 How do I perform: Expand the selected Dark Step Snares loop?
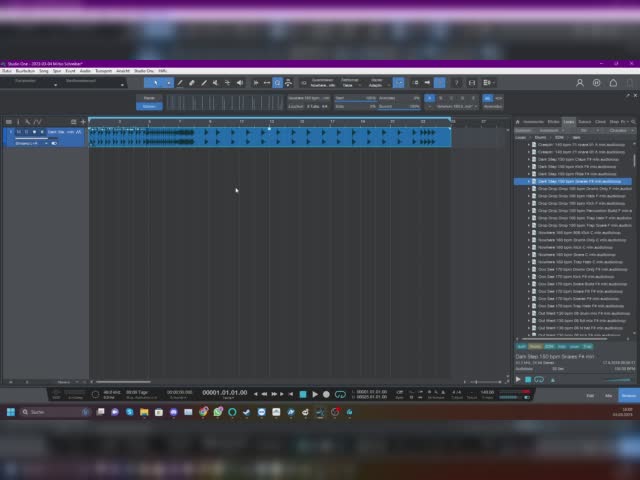pos(529,181)
